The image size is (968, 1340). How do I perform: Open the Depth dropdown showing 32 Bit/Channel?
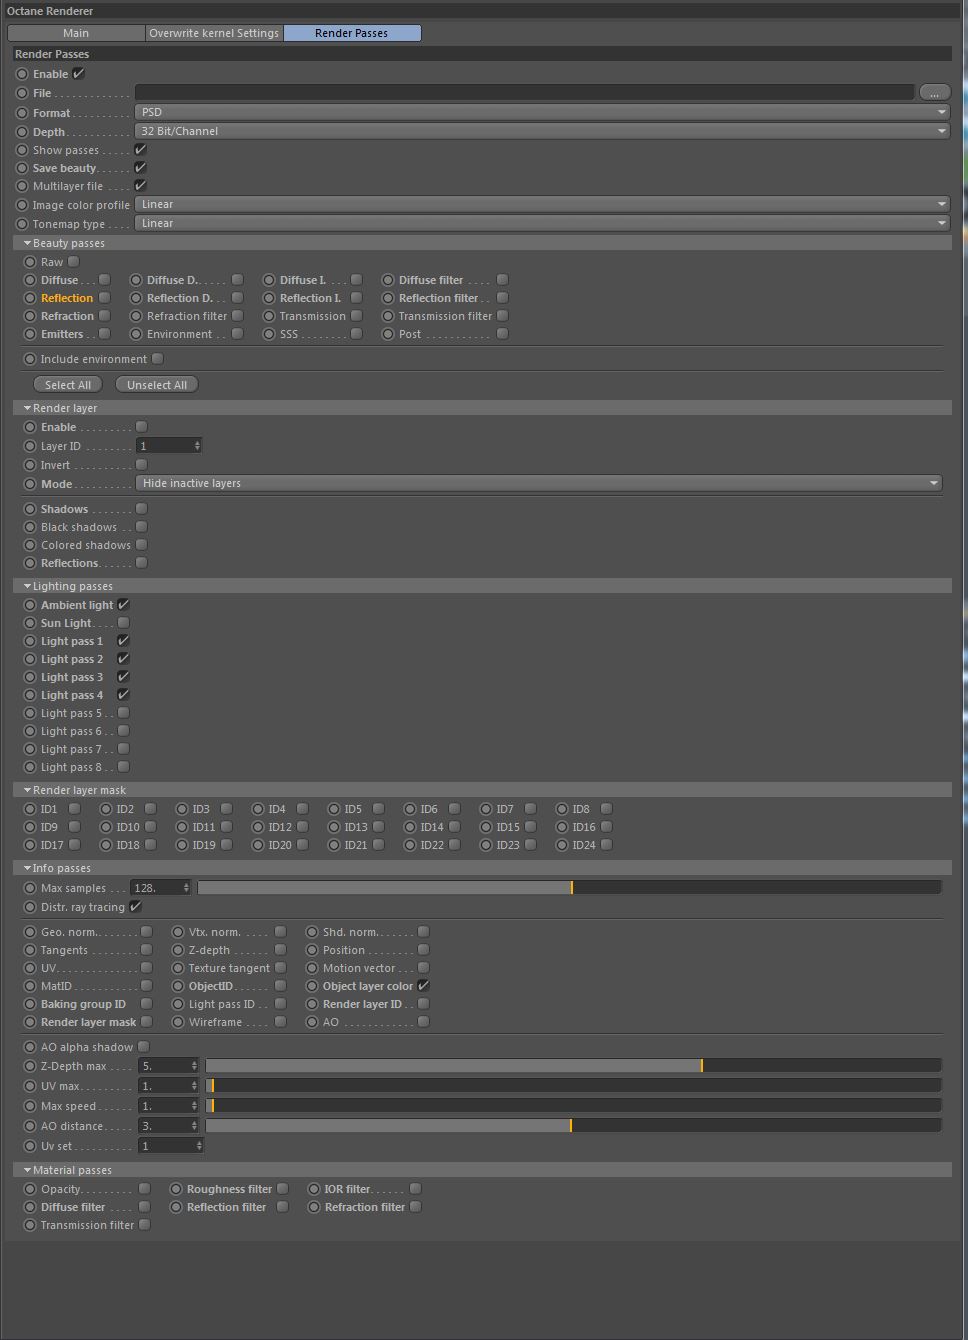tap(542, 131)
